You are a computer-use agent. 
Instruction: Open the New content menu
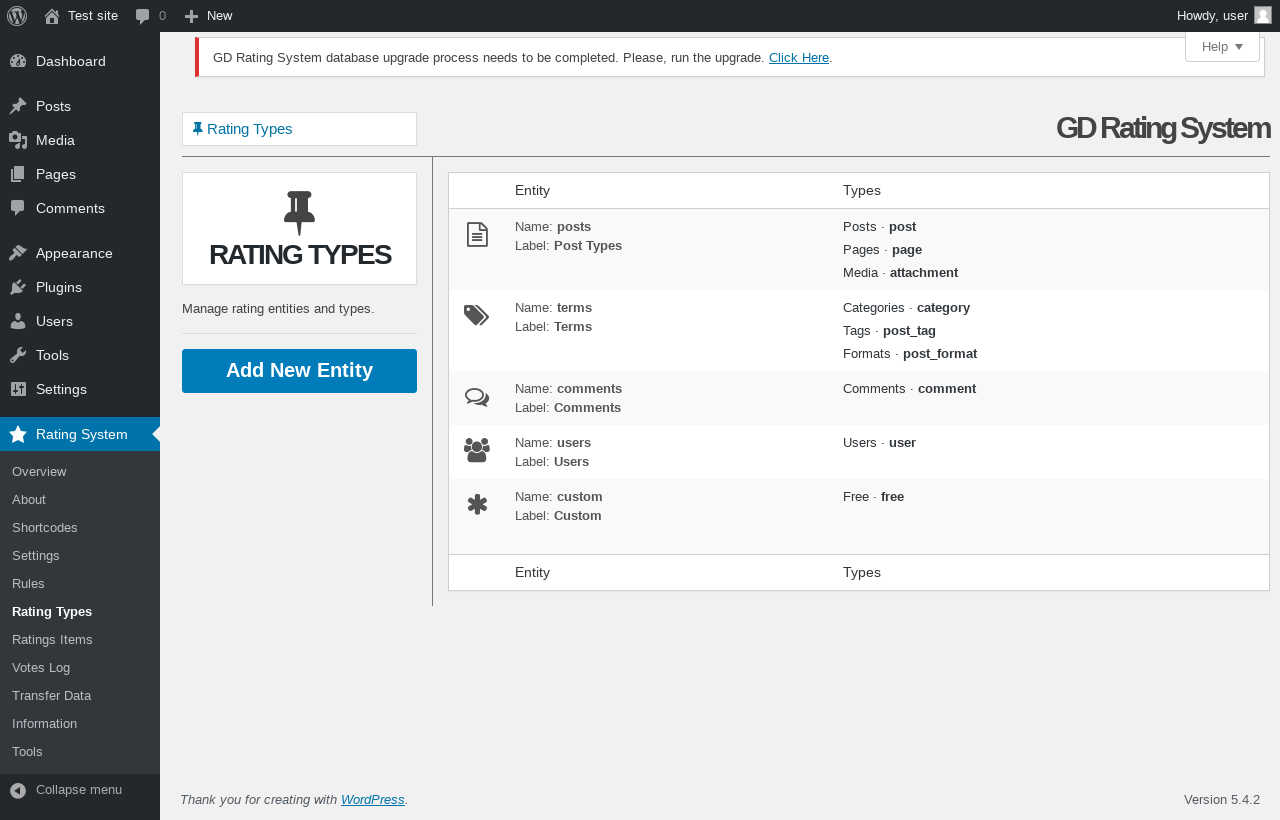209,16
